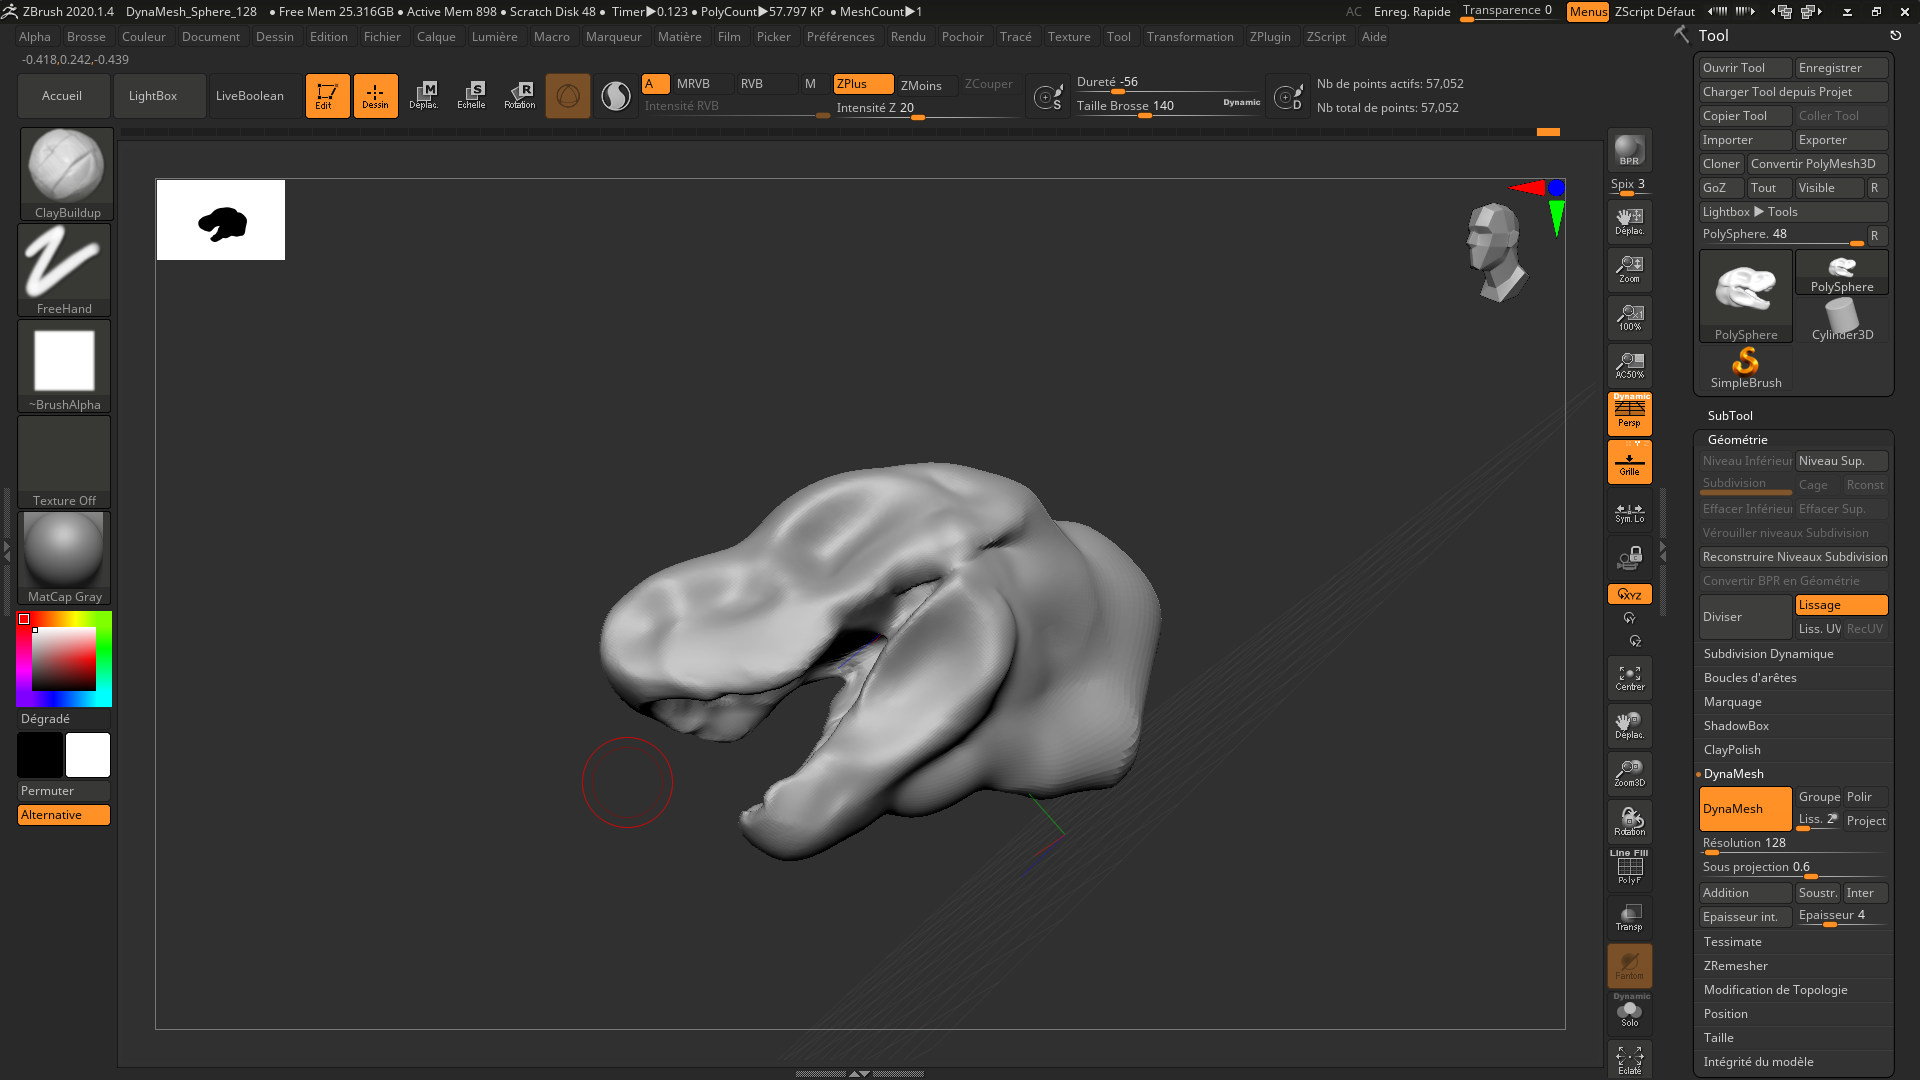Toggle Solo mode

tap(1629, 1012)
